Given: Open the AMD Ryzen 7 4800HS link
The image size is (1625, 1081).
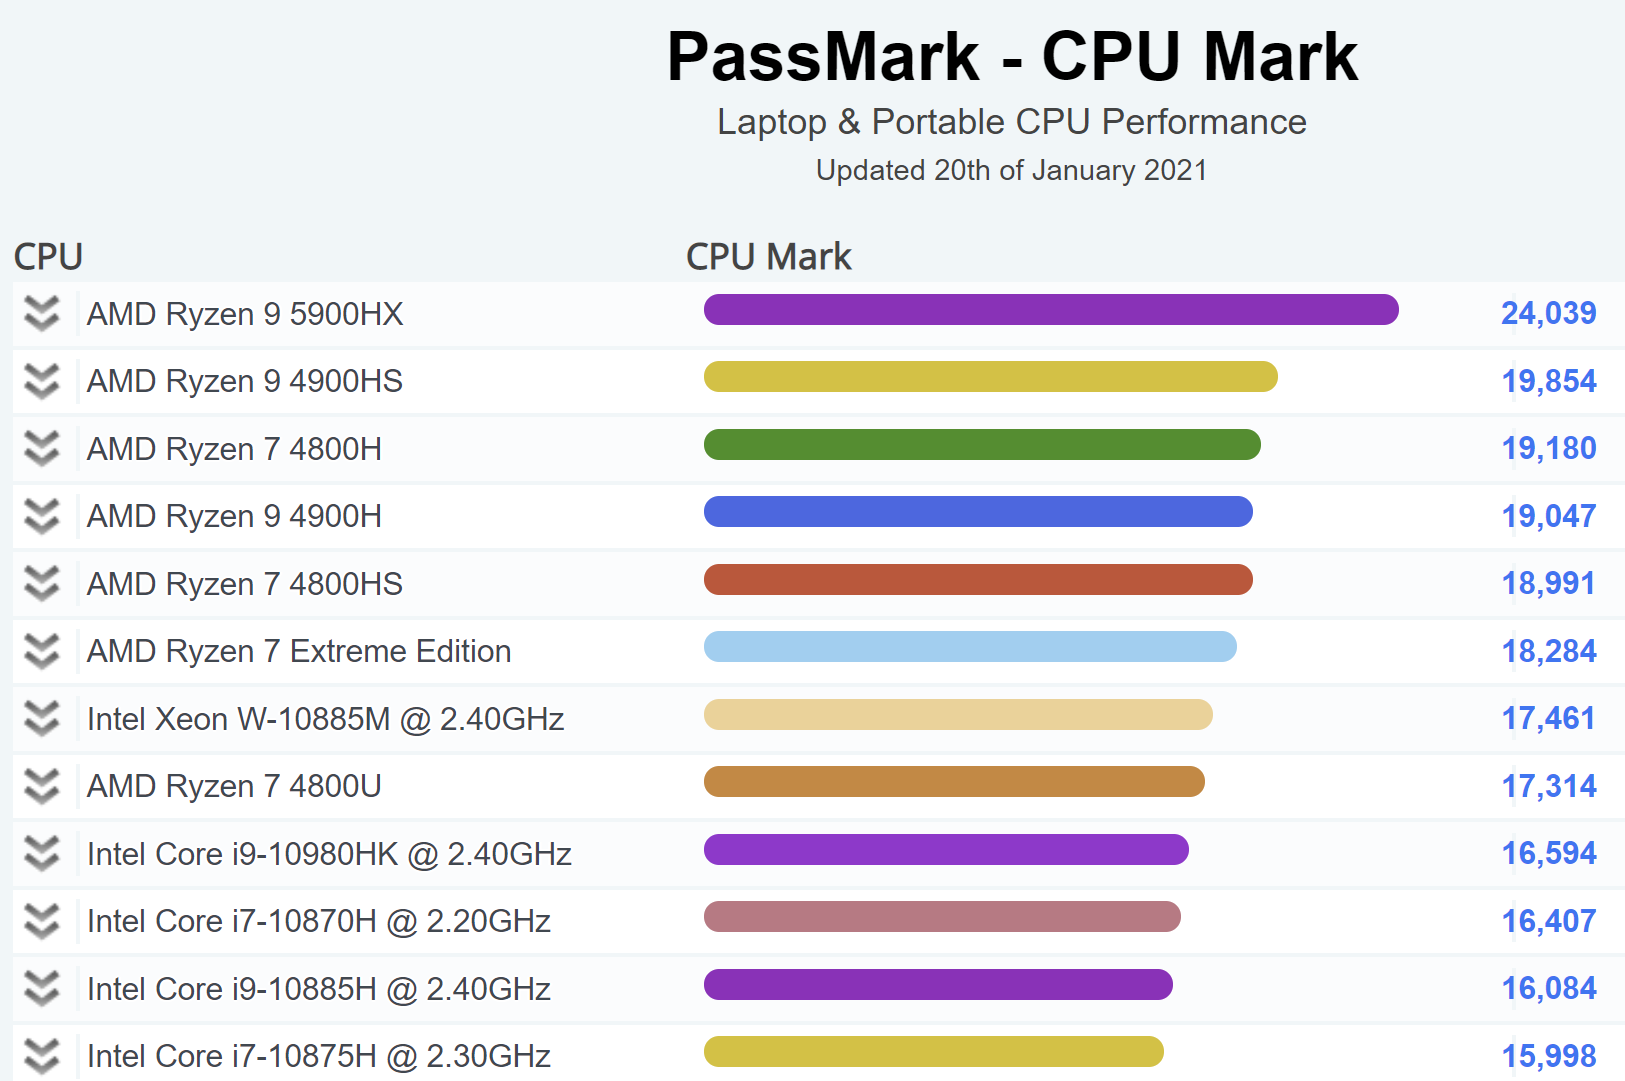Looking at the screenshot, I should (244, 584).
